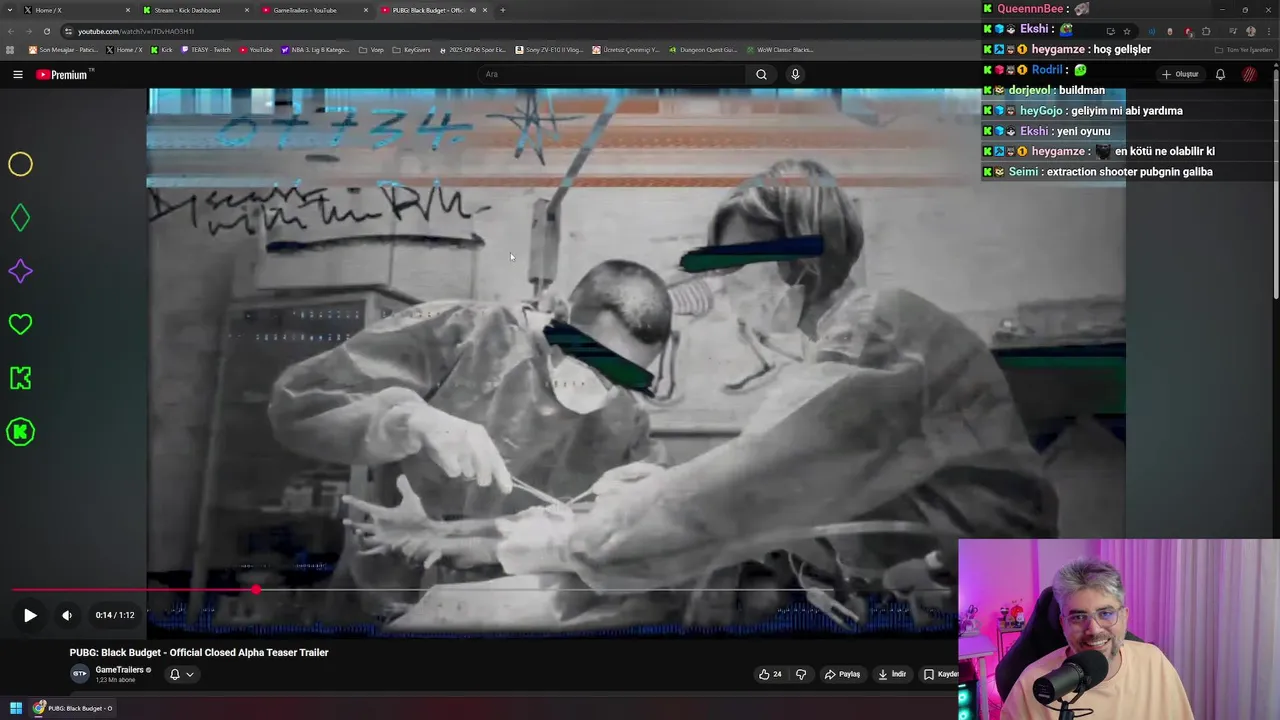Open the NBA 3. Lig bookmark

(x=316, y=49)
